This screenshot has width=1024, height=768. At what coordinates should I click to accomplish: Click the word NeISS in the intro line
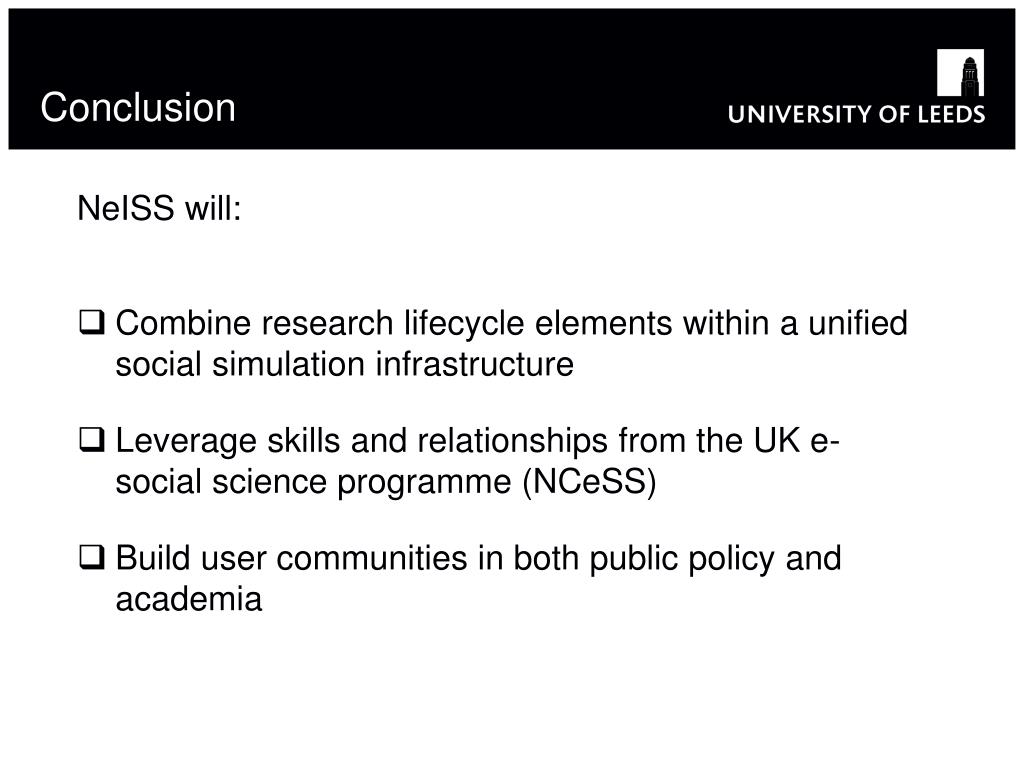126,209
